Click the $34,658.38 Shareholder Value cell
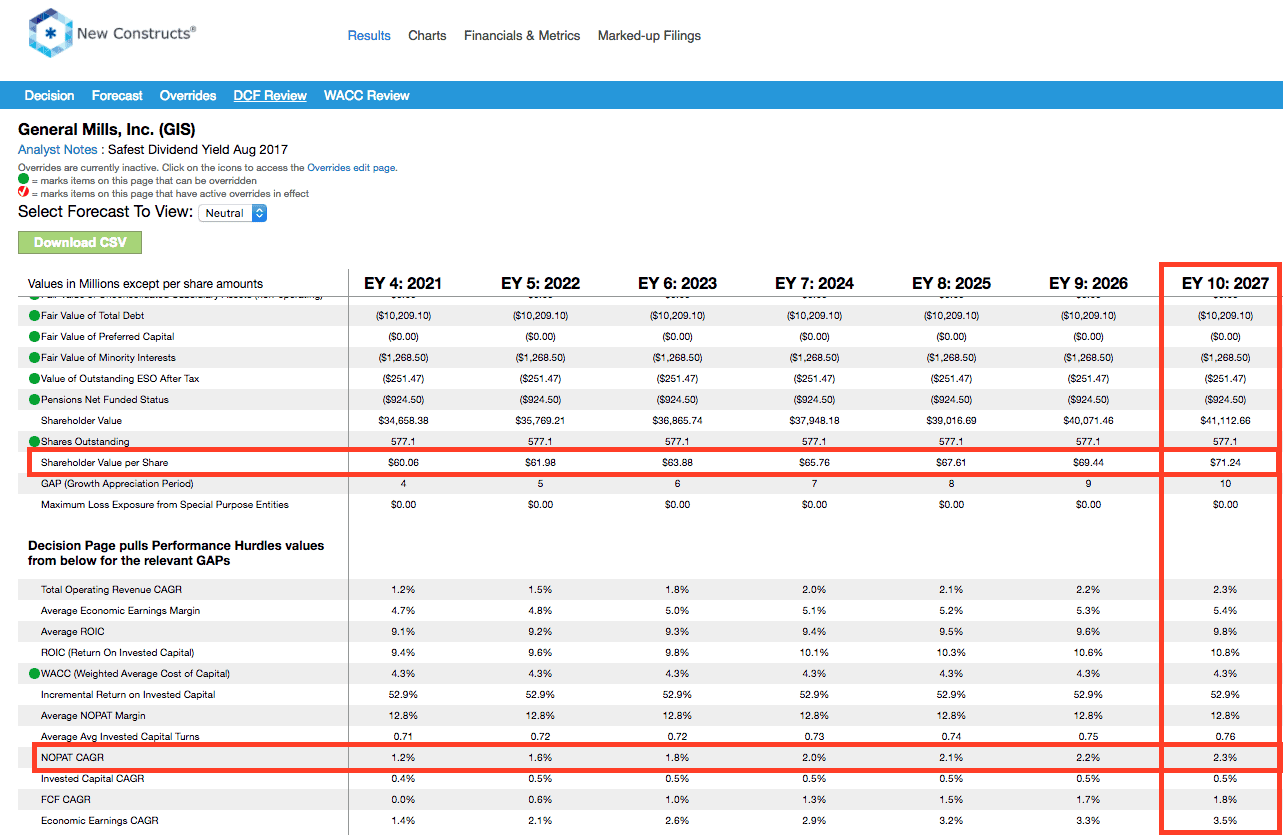1283x835 pixels. (x=403, y=420)
